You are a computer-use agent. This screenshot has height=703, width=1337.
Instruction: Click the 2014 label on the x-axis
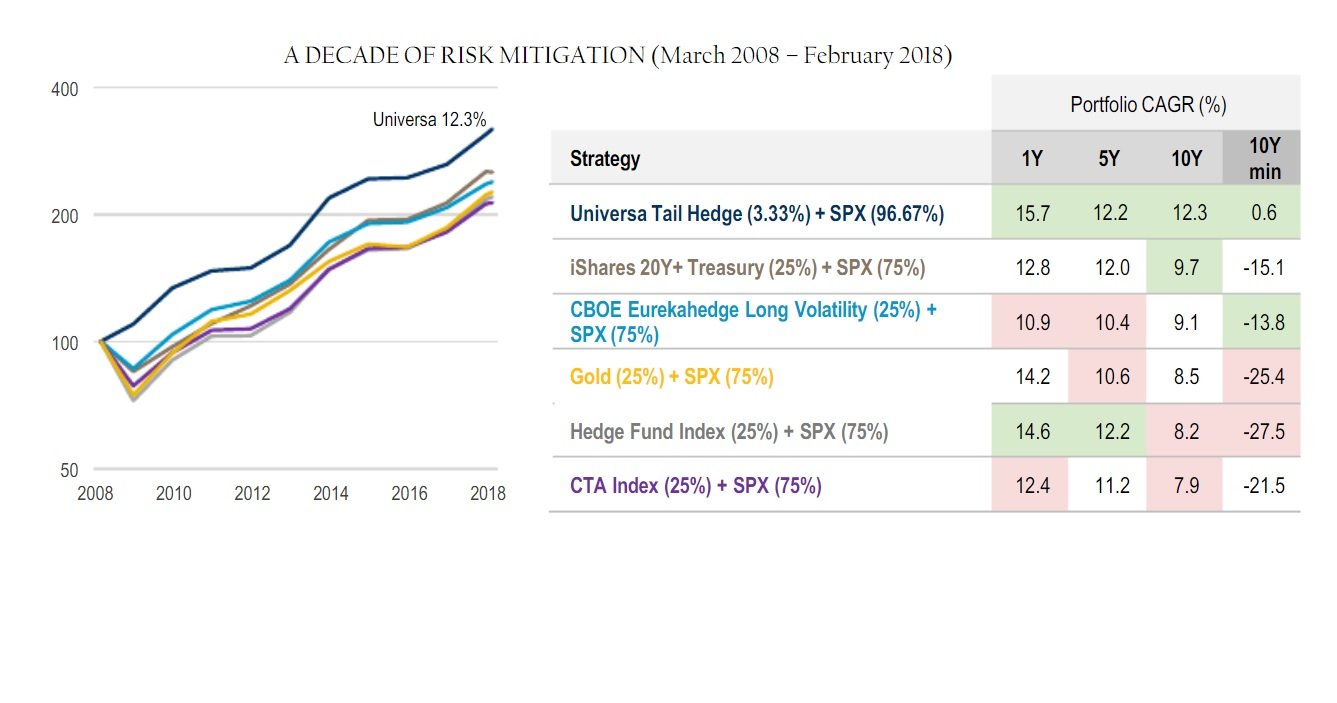pyautogui.click(x=330, y=493)
